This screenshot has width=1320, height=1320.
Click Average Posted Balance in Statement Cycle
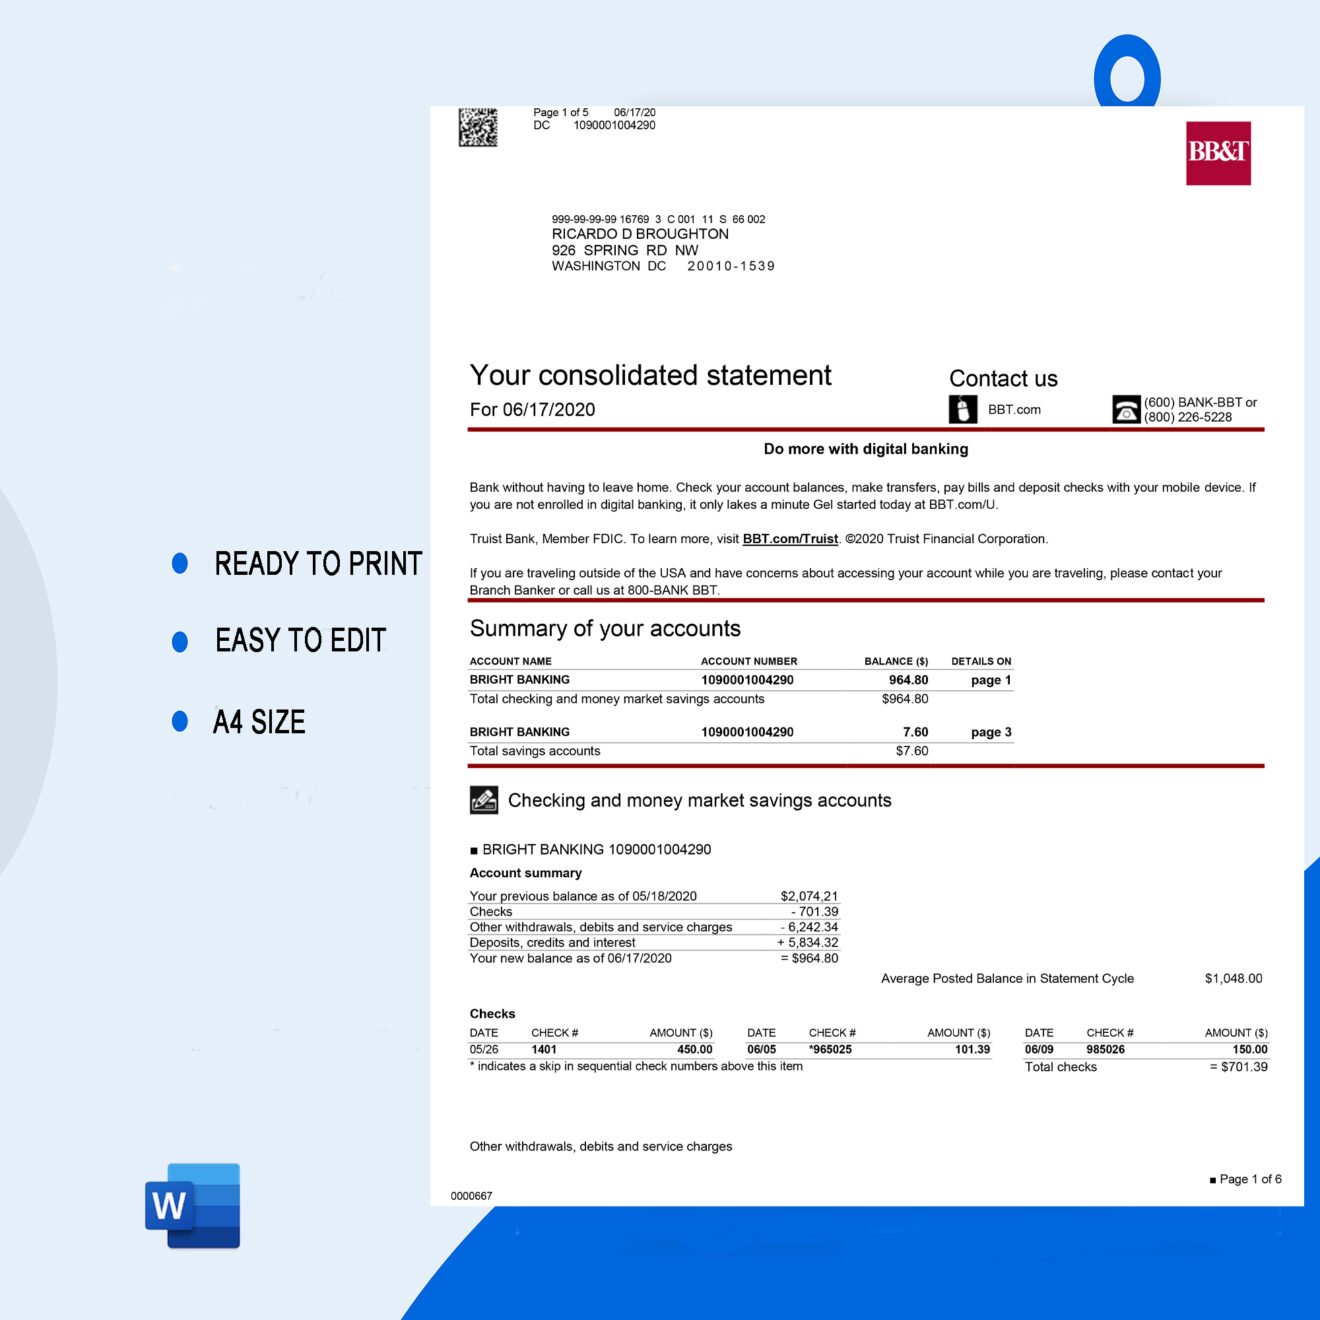coord(1007,979)
